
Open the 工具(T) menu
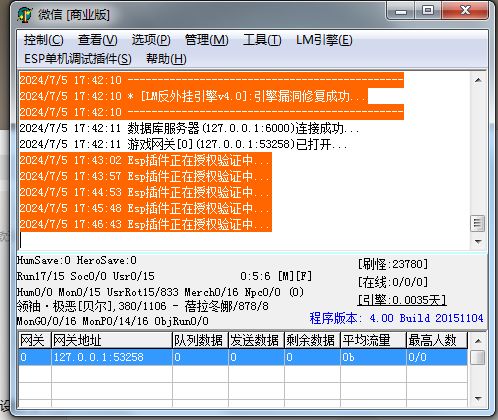[262, 40]
